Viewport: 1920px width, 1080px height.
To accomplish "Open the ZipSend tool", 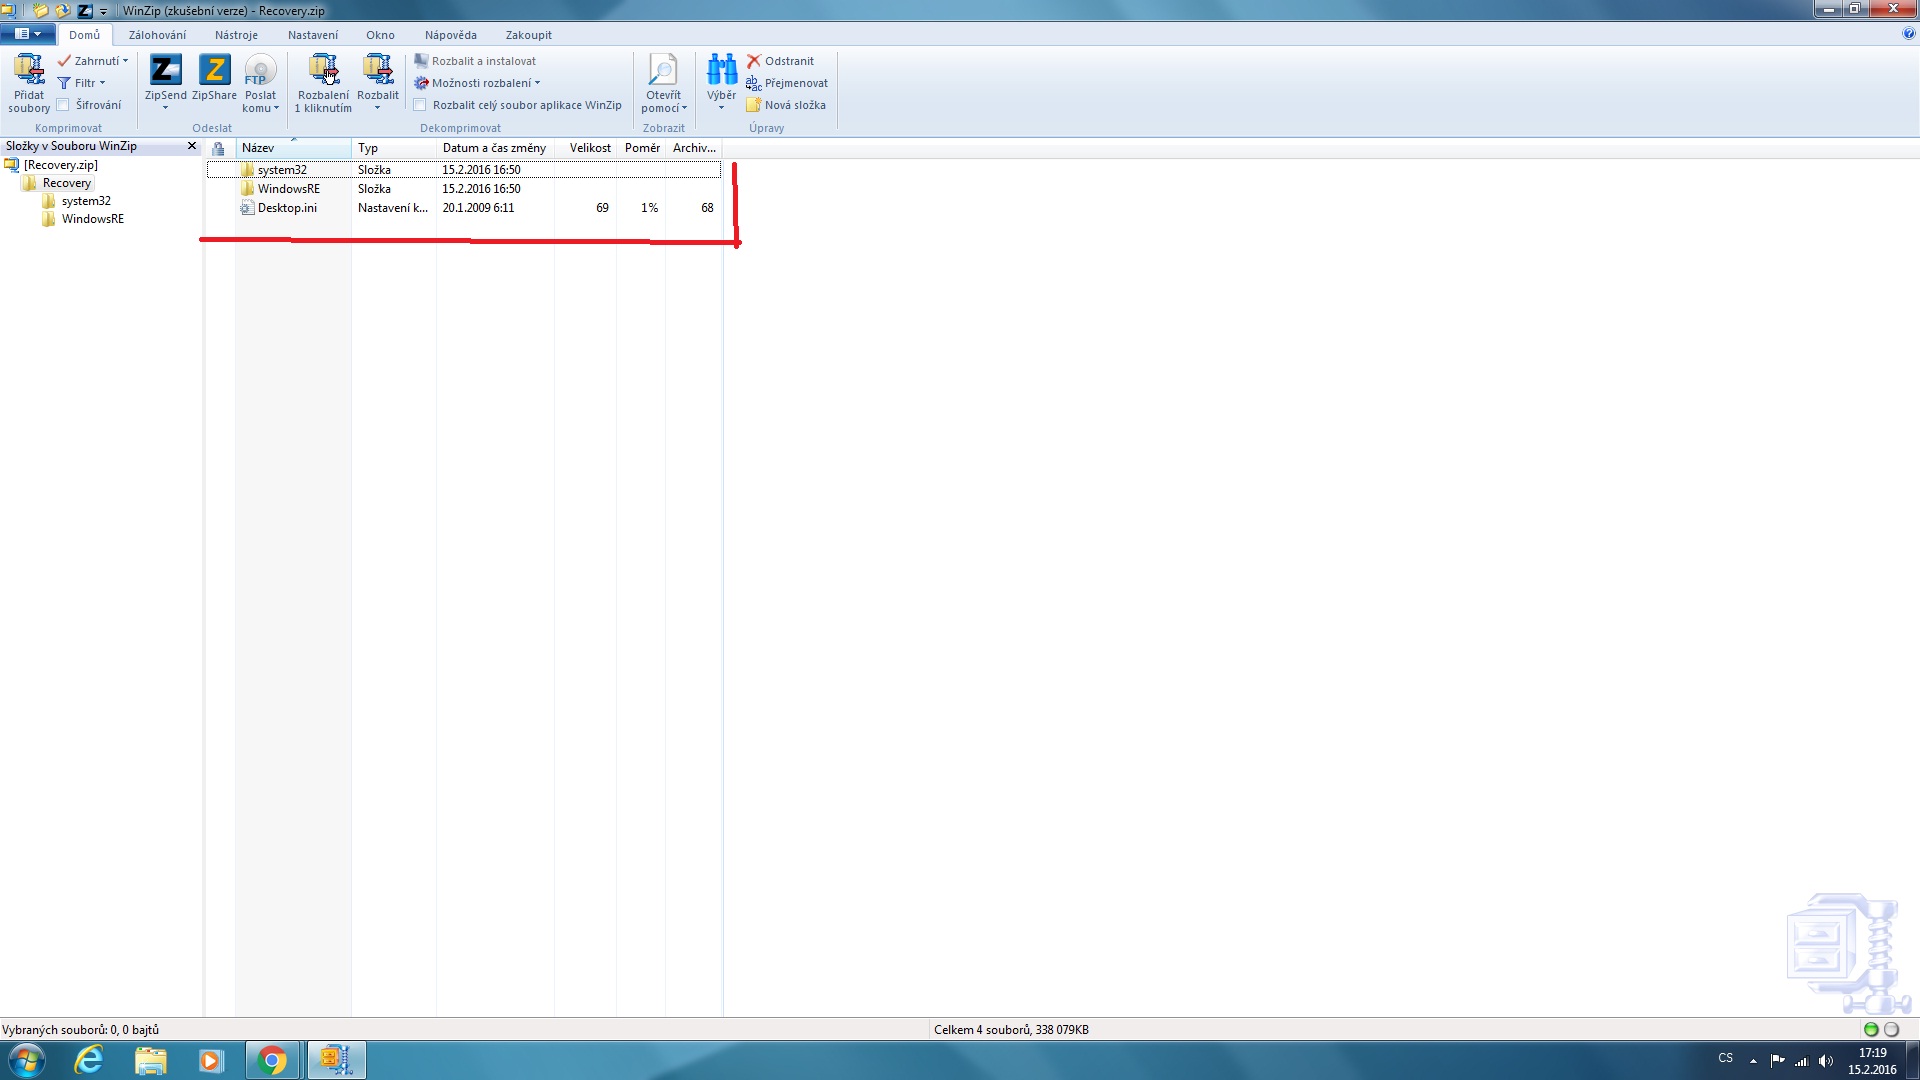I will [165, 70].
